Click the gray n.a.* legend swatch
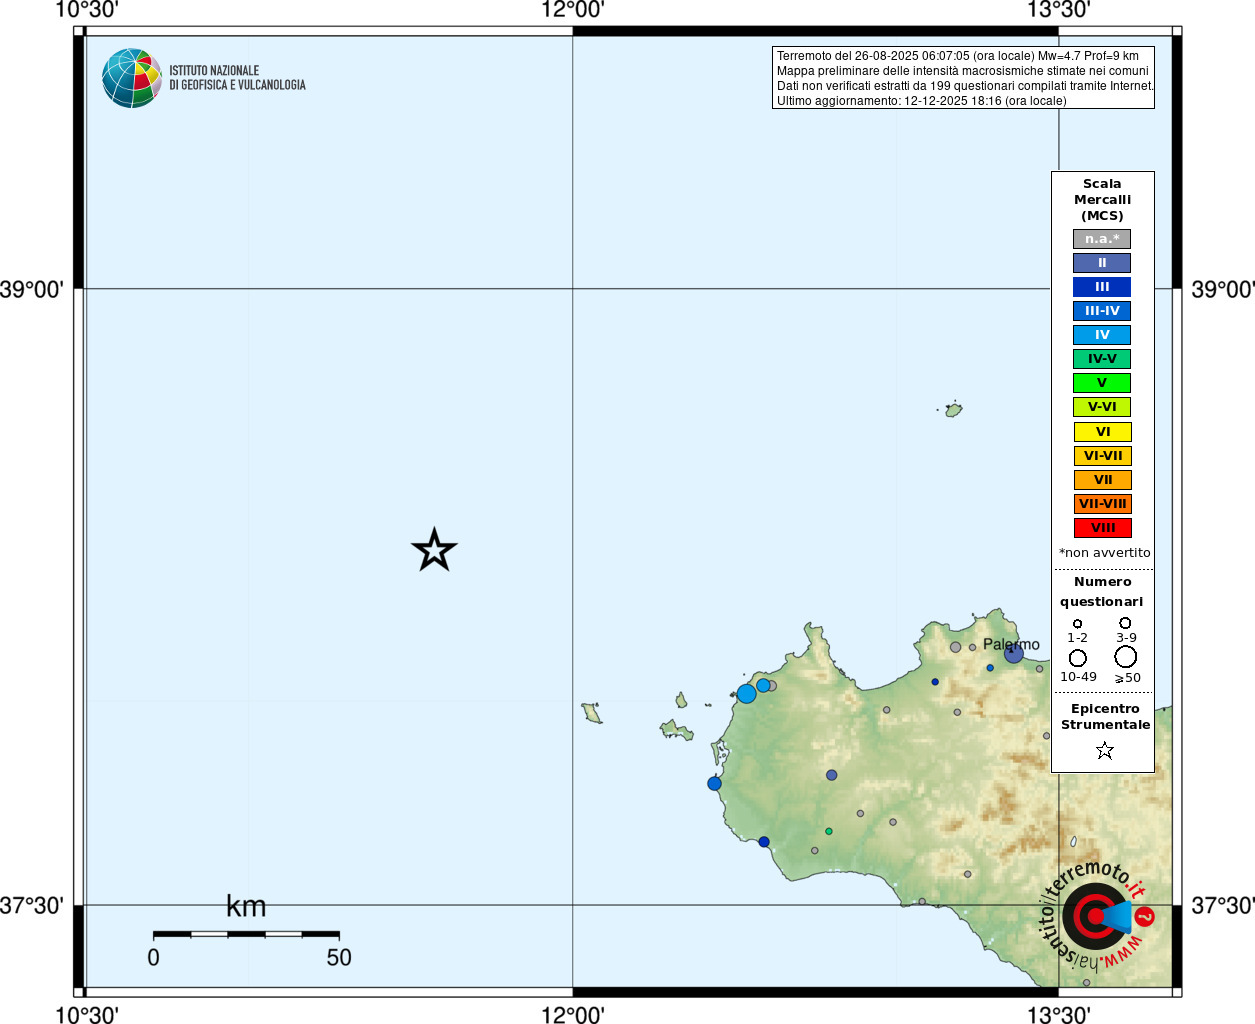This screenshot has width=1255, height=1024. tap(1102, 239)
